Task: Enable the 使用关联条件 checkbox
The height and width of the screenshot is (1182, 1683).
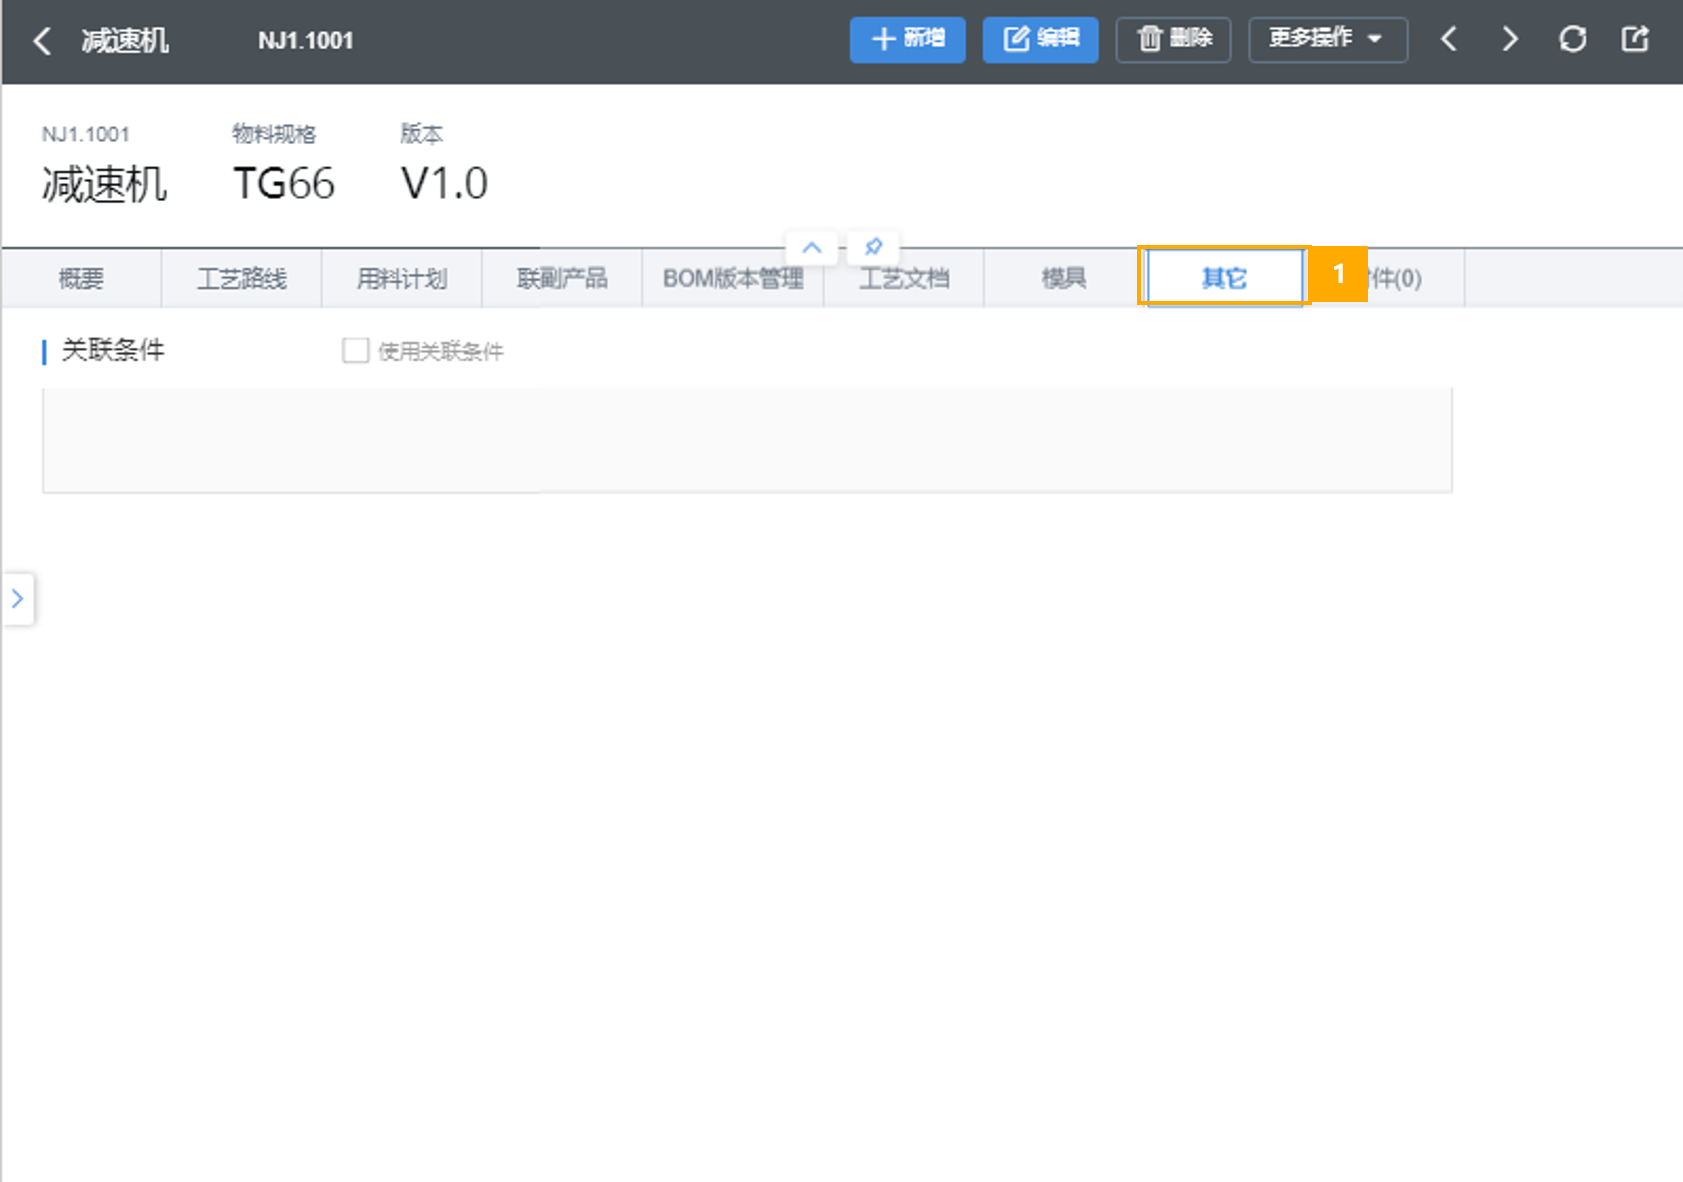Action: tap(355, 351)
